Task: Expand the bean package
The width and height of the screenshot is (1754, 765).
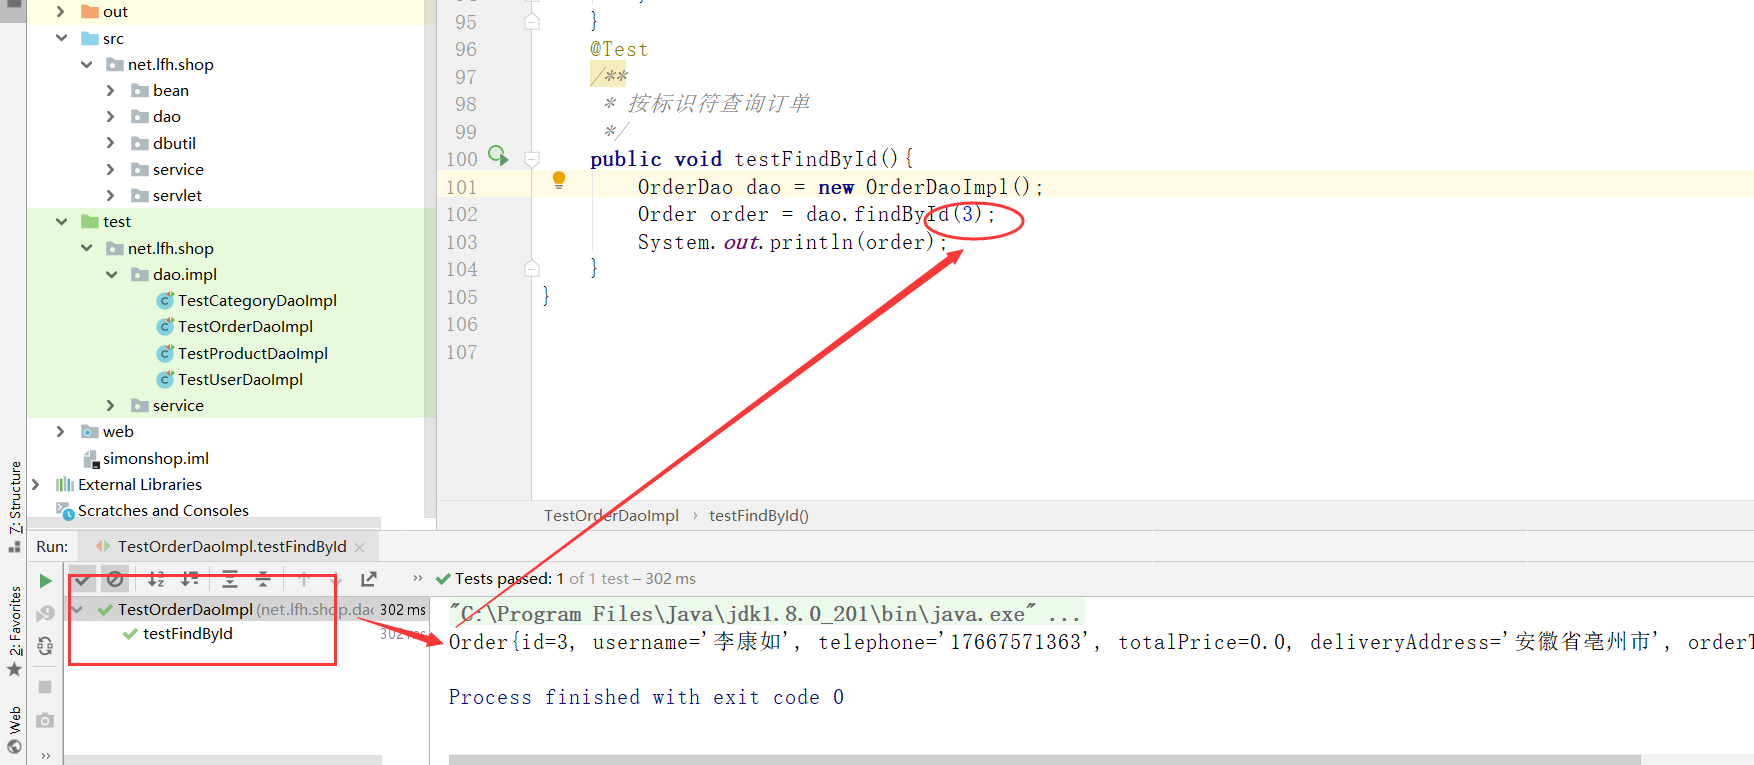Action: click(111, 90)
